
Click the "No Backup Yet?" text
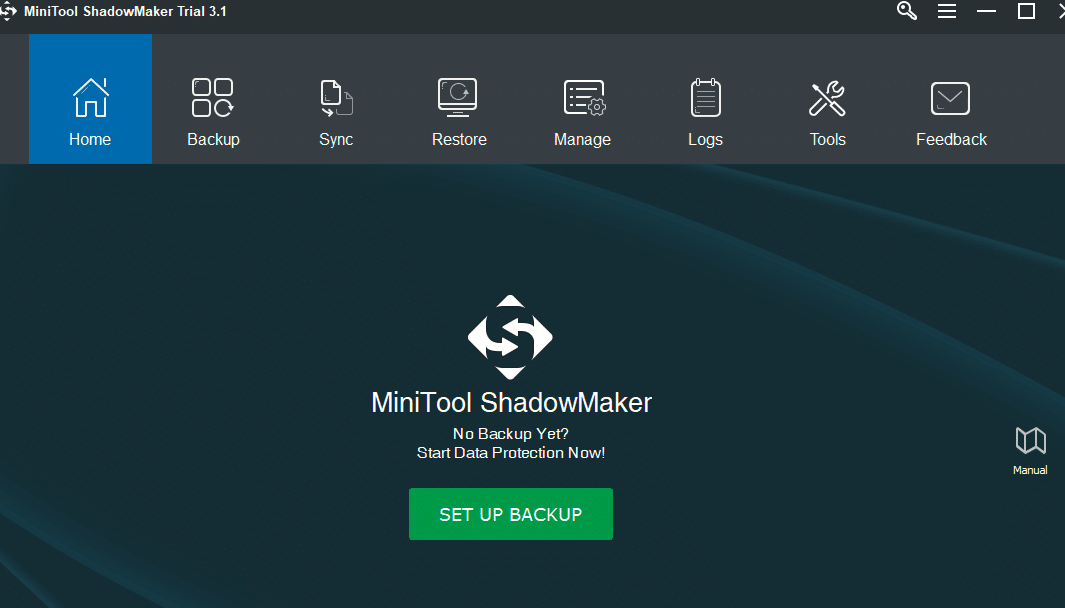511,433
